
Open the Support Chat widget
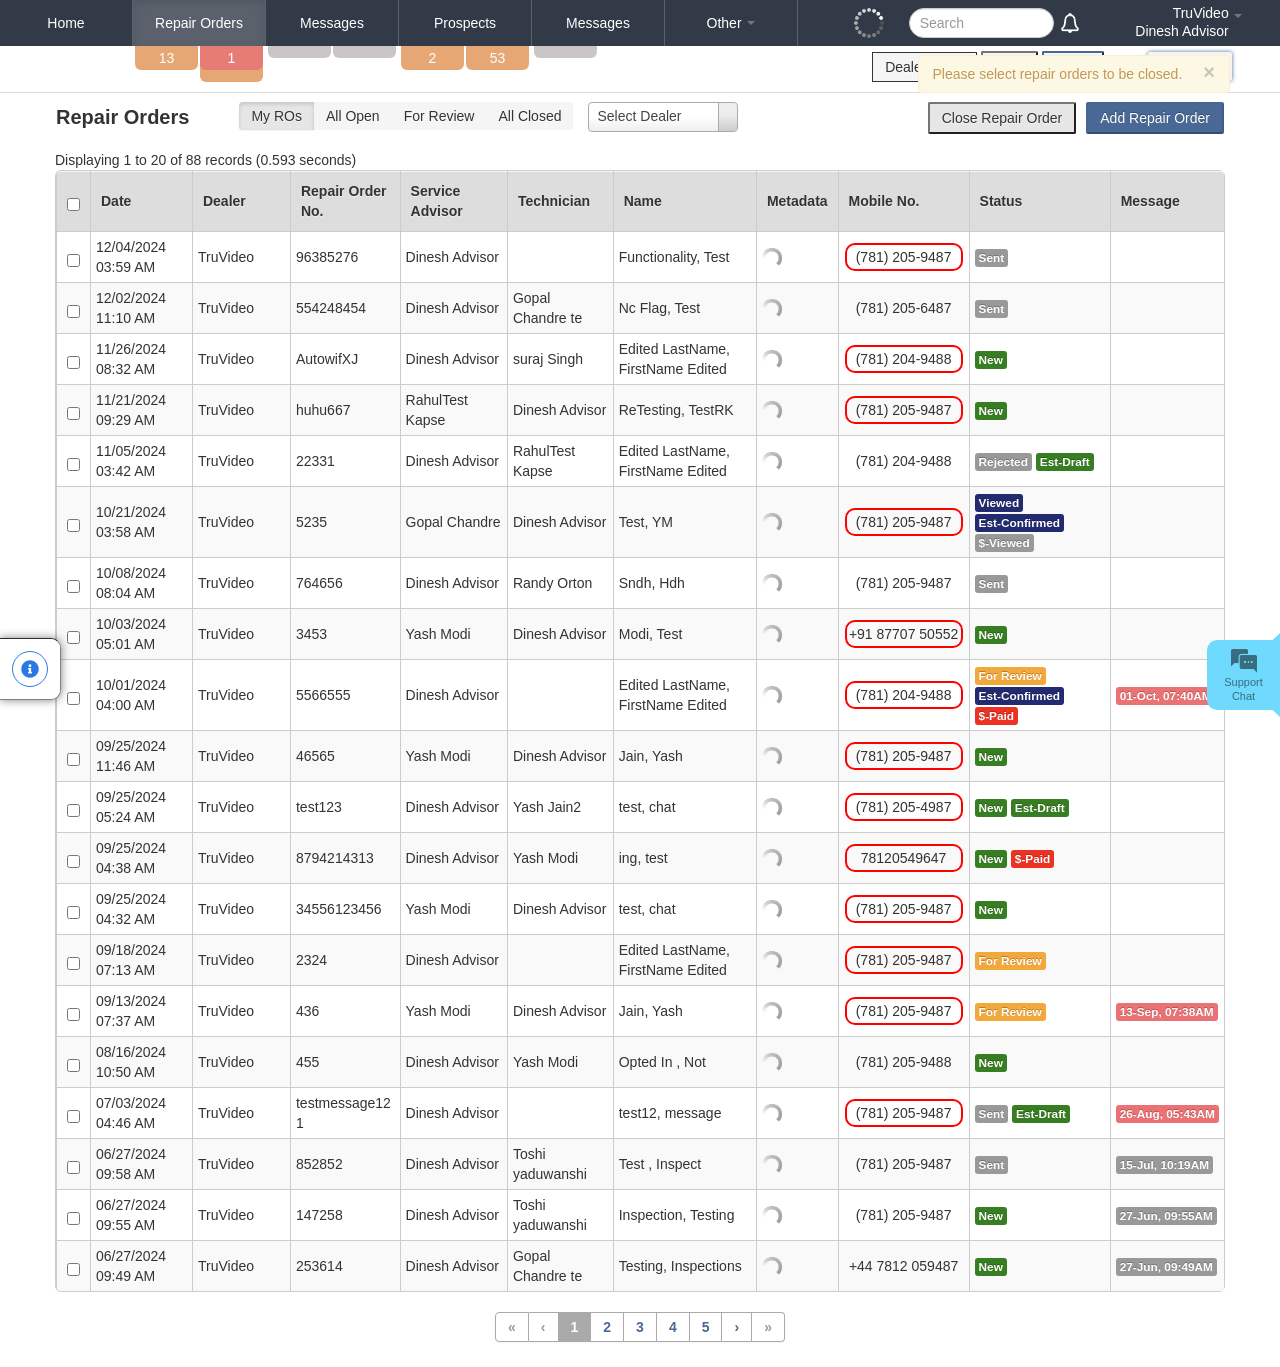(1243, 675)
